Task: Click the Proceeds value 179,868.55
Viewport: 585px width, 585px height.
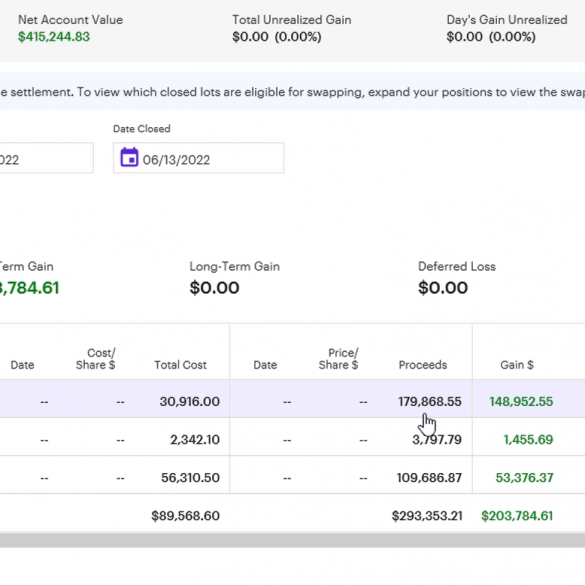Action: 430,401
